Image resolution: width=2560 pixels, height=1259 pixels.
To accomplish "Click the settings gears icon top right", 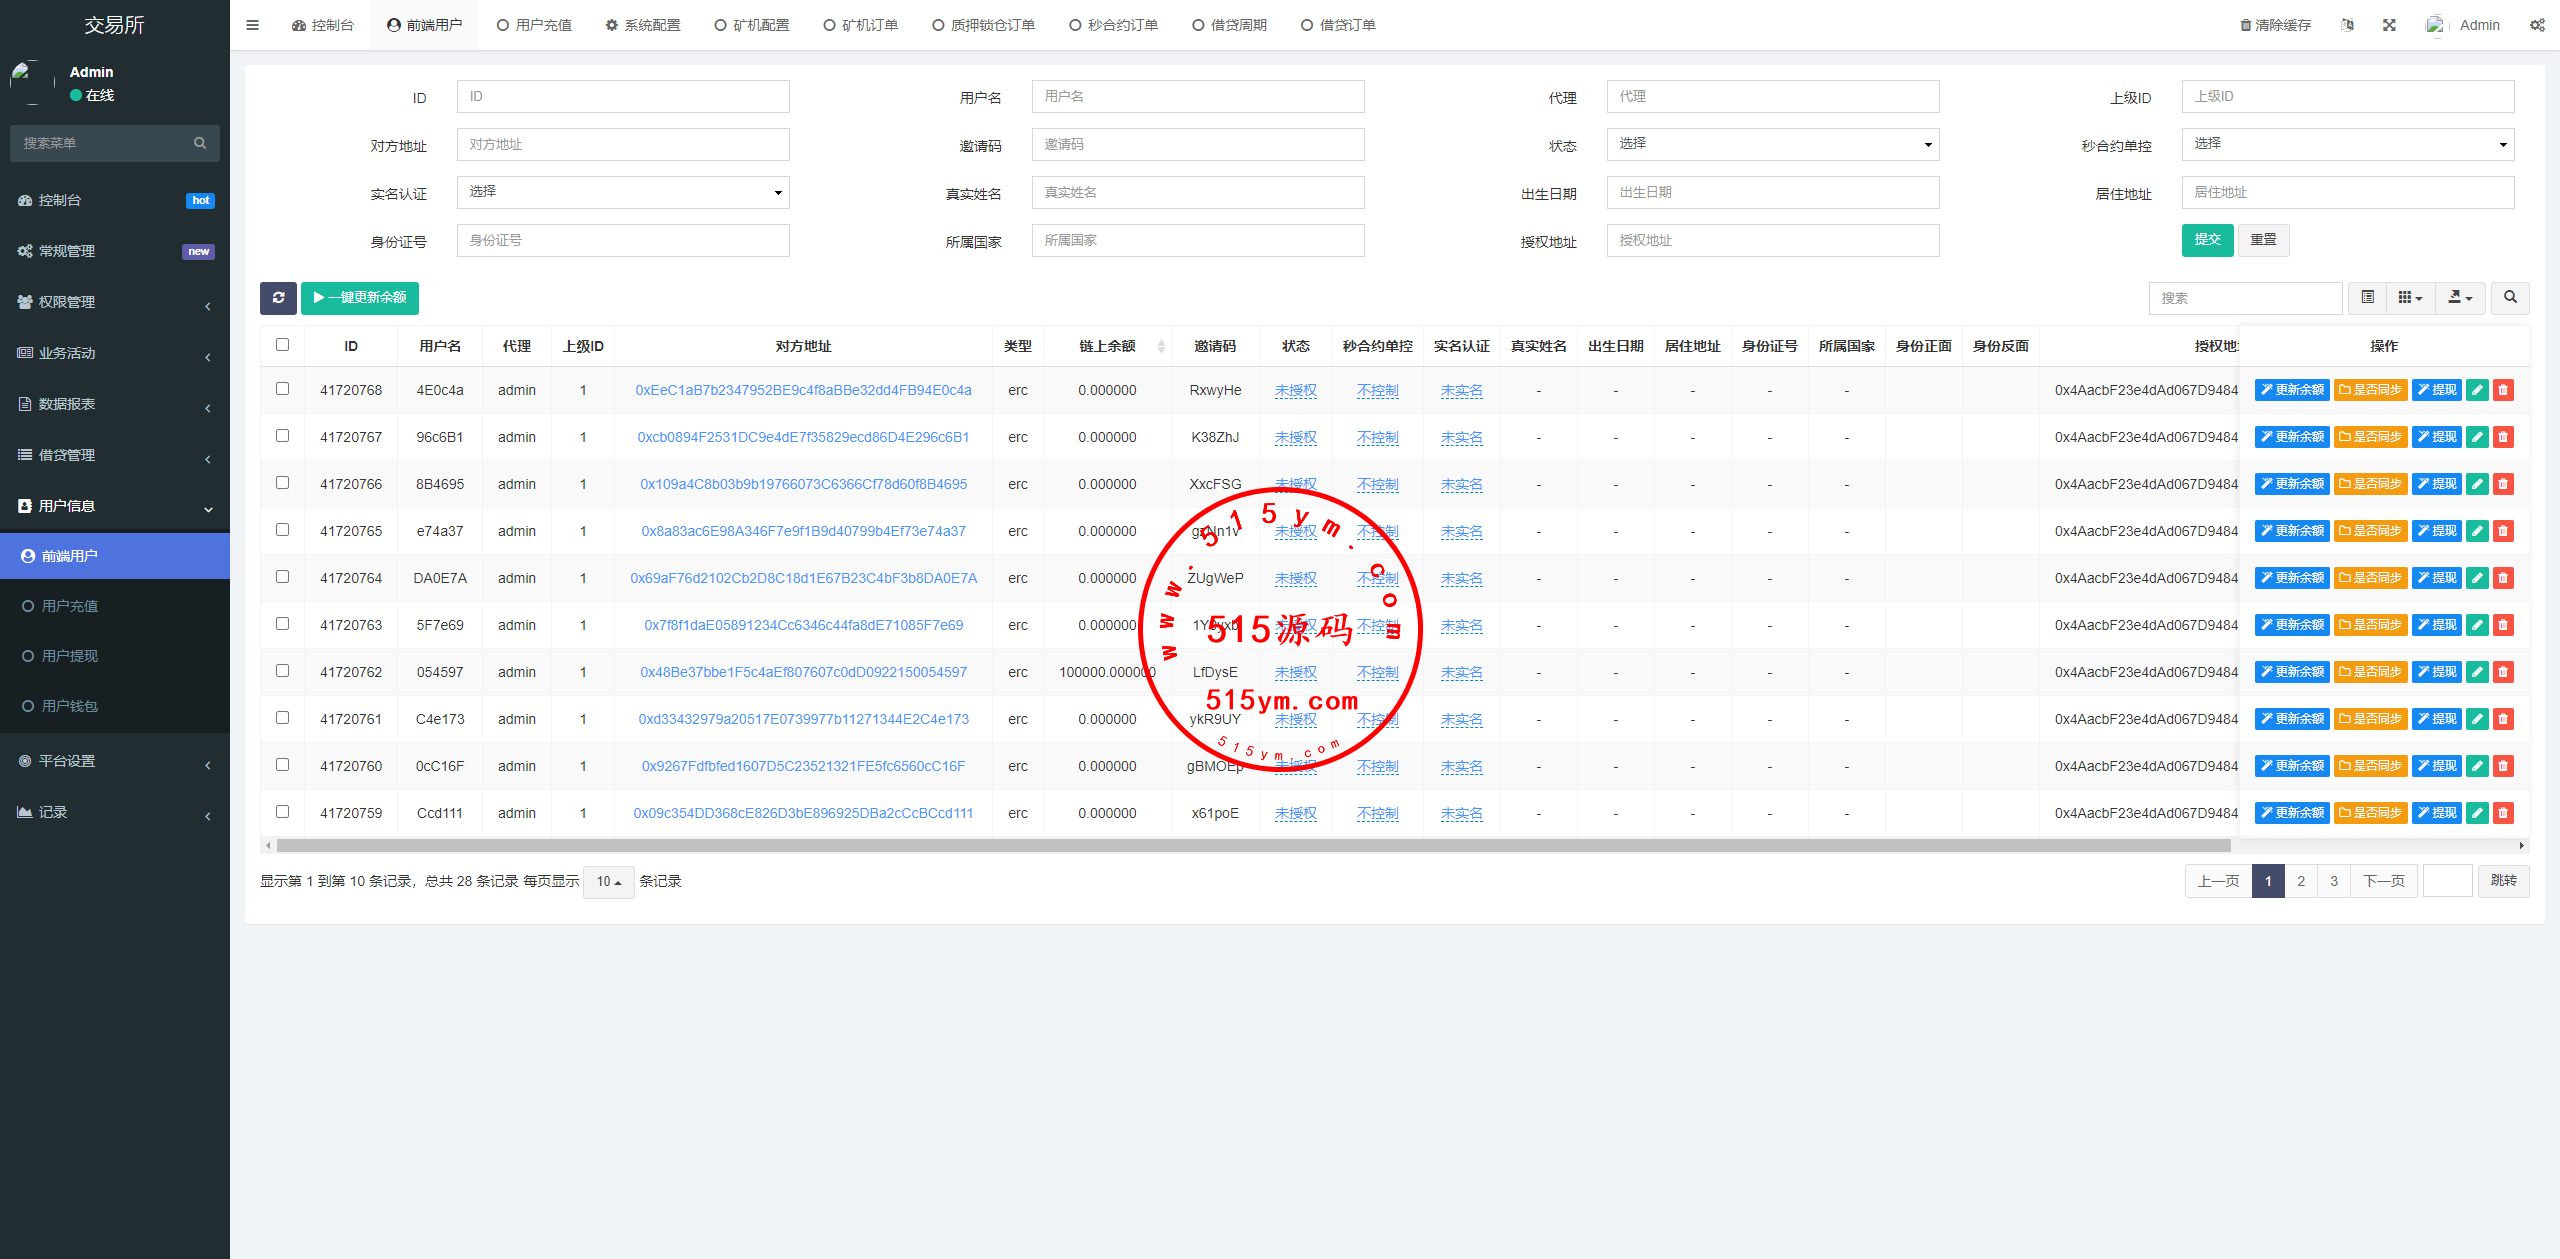I will tap(2537, 25).
